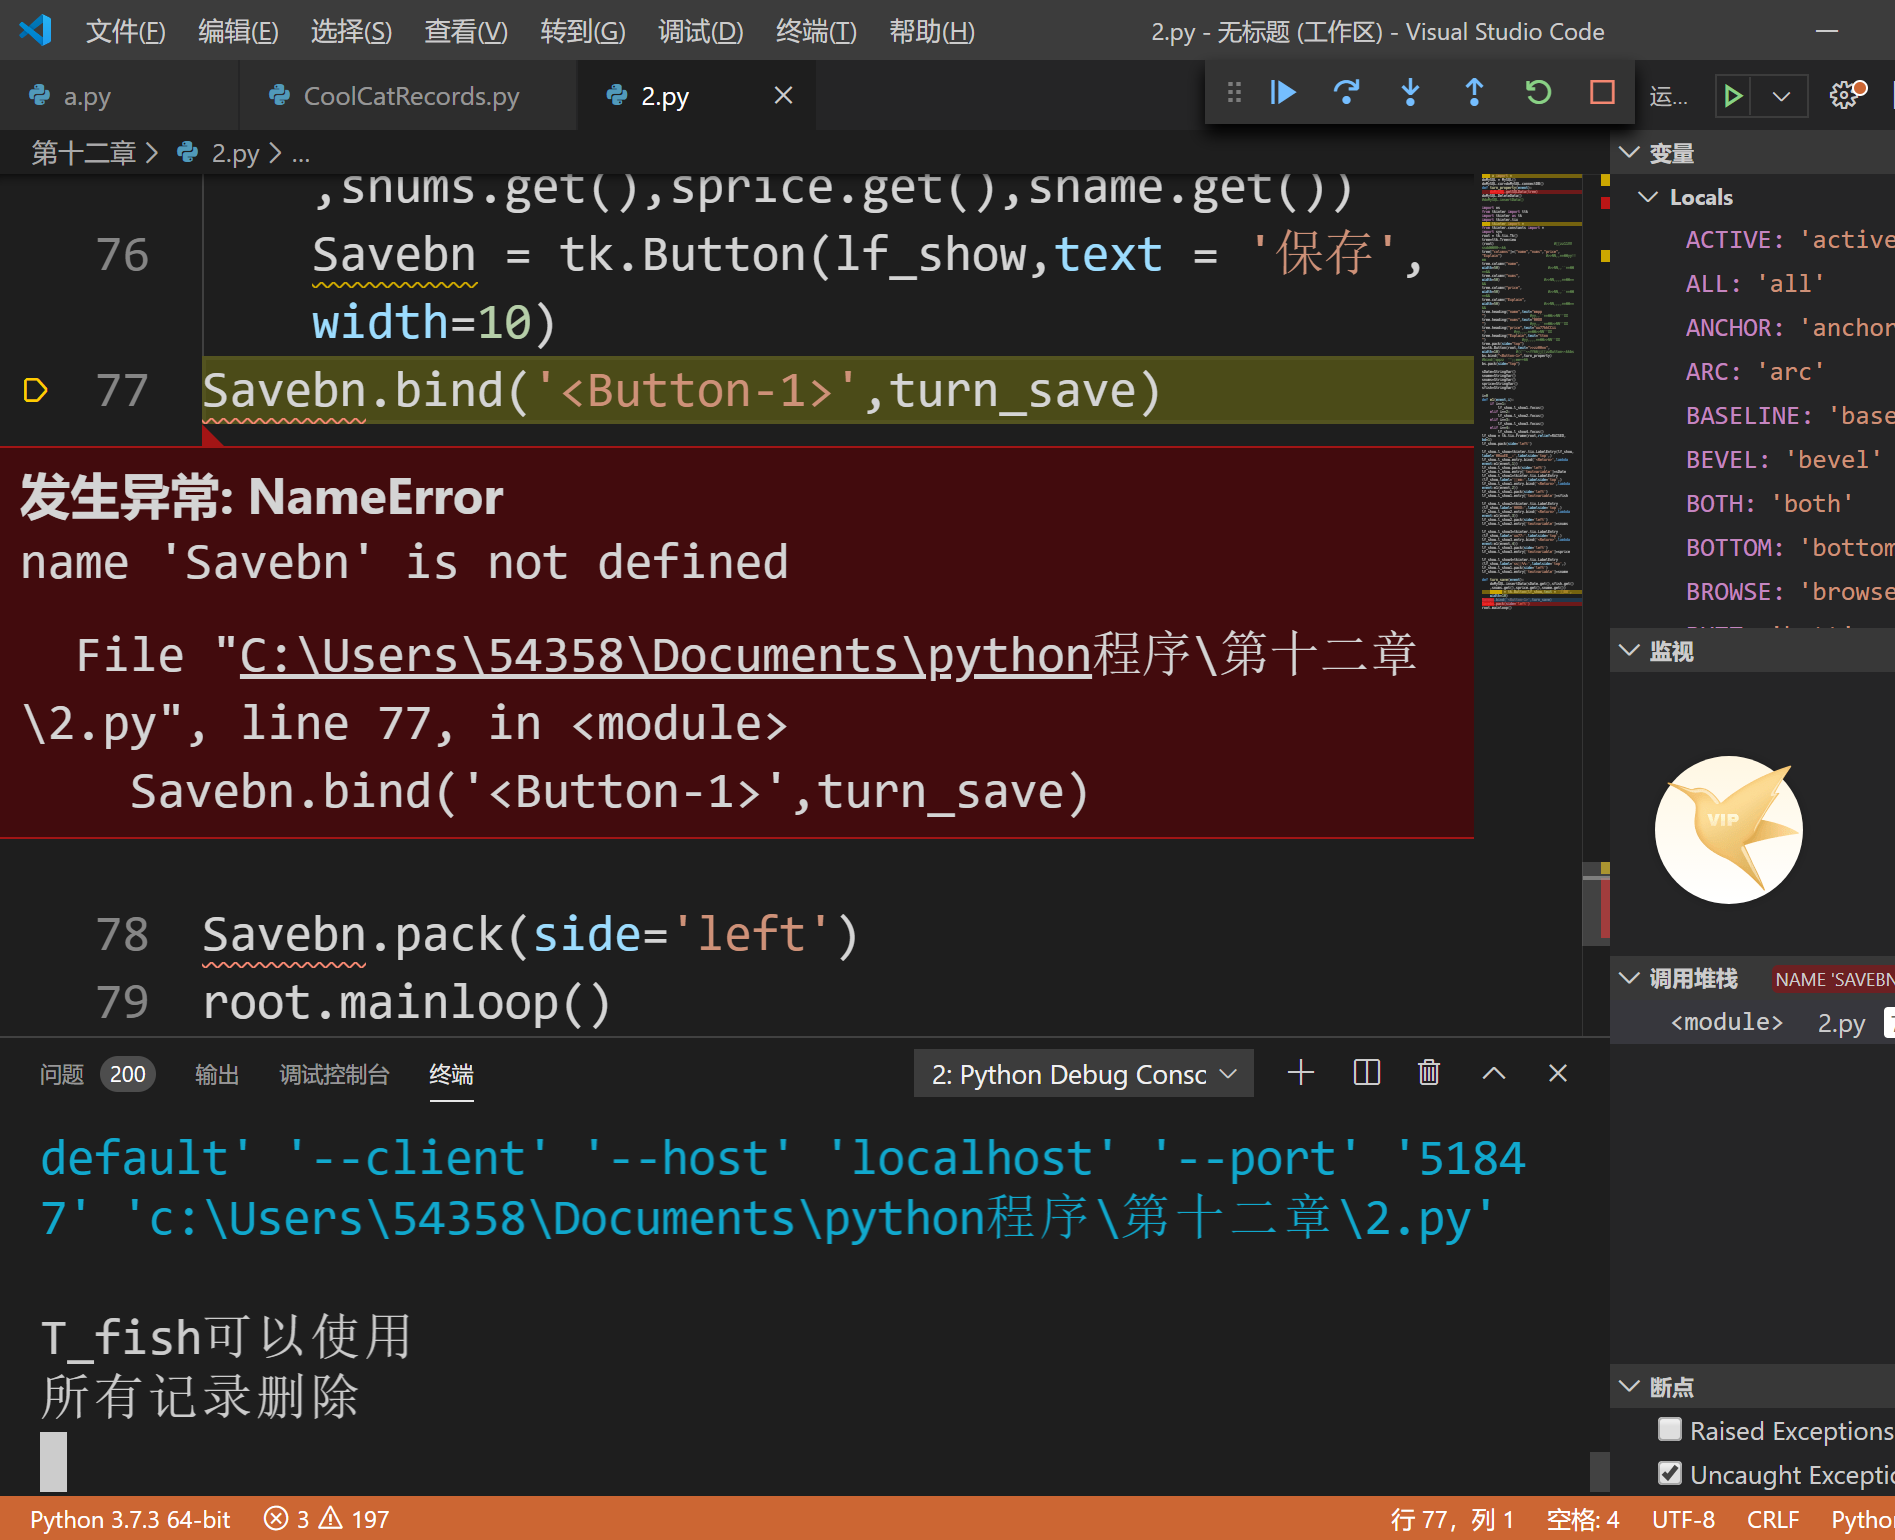
Task: Open the Python Debug Console dropdown
Action: tap(1083, 1074)
